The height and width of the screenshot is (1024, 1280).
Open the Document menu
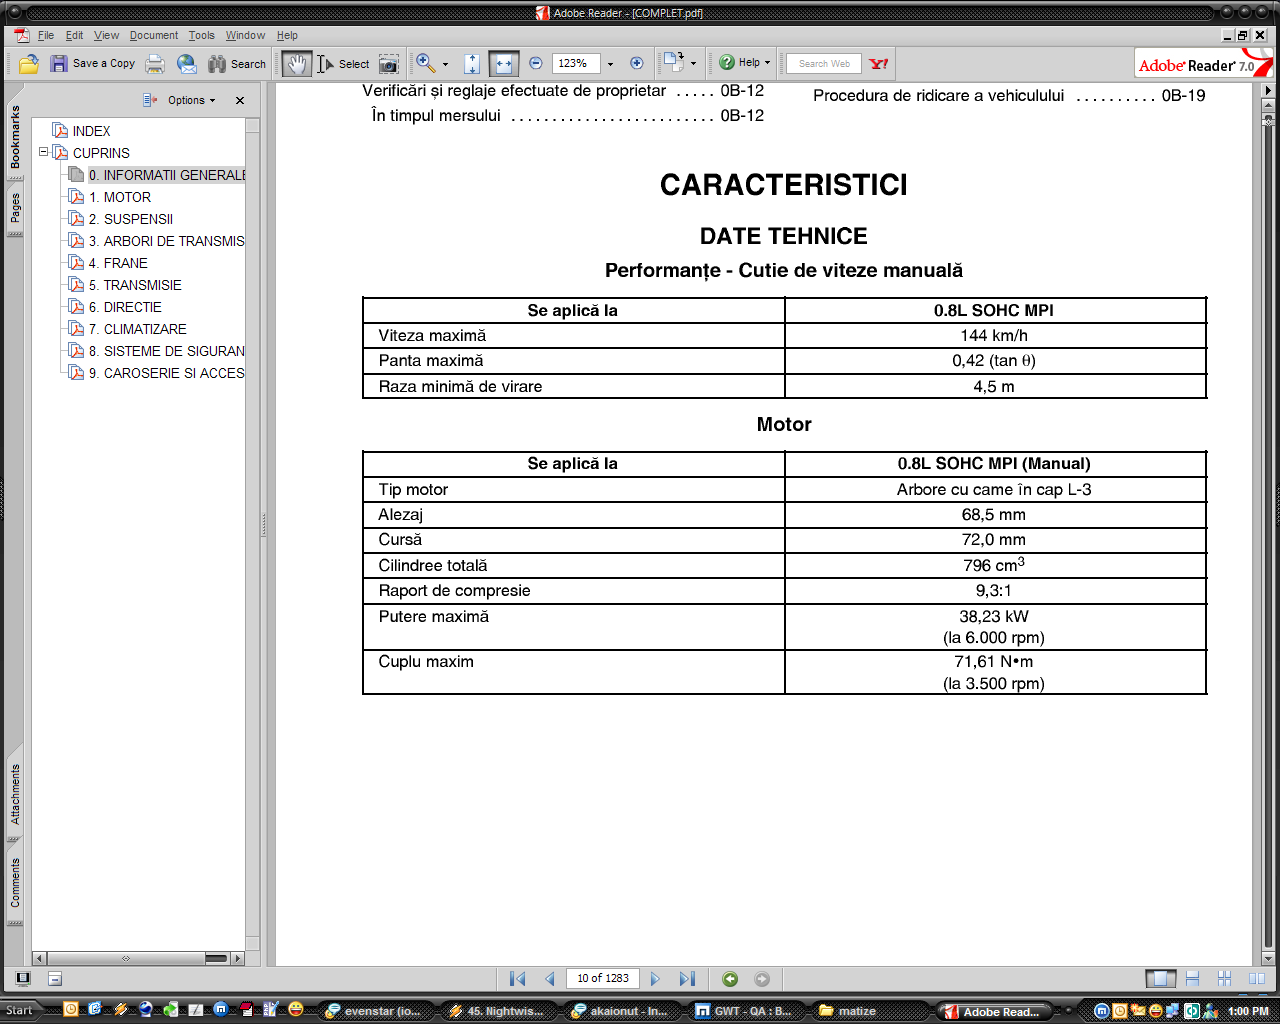[153, 35]
